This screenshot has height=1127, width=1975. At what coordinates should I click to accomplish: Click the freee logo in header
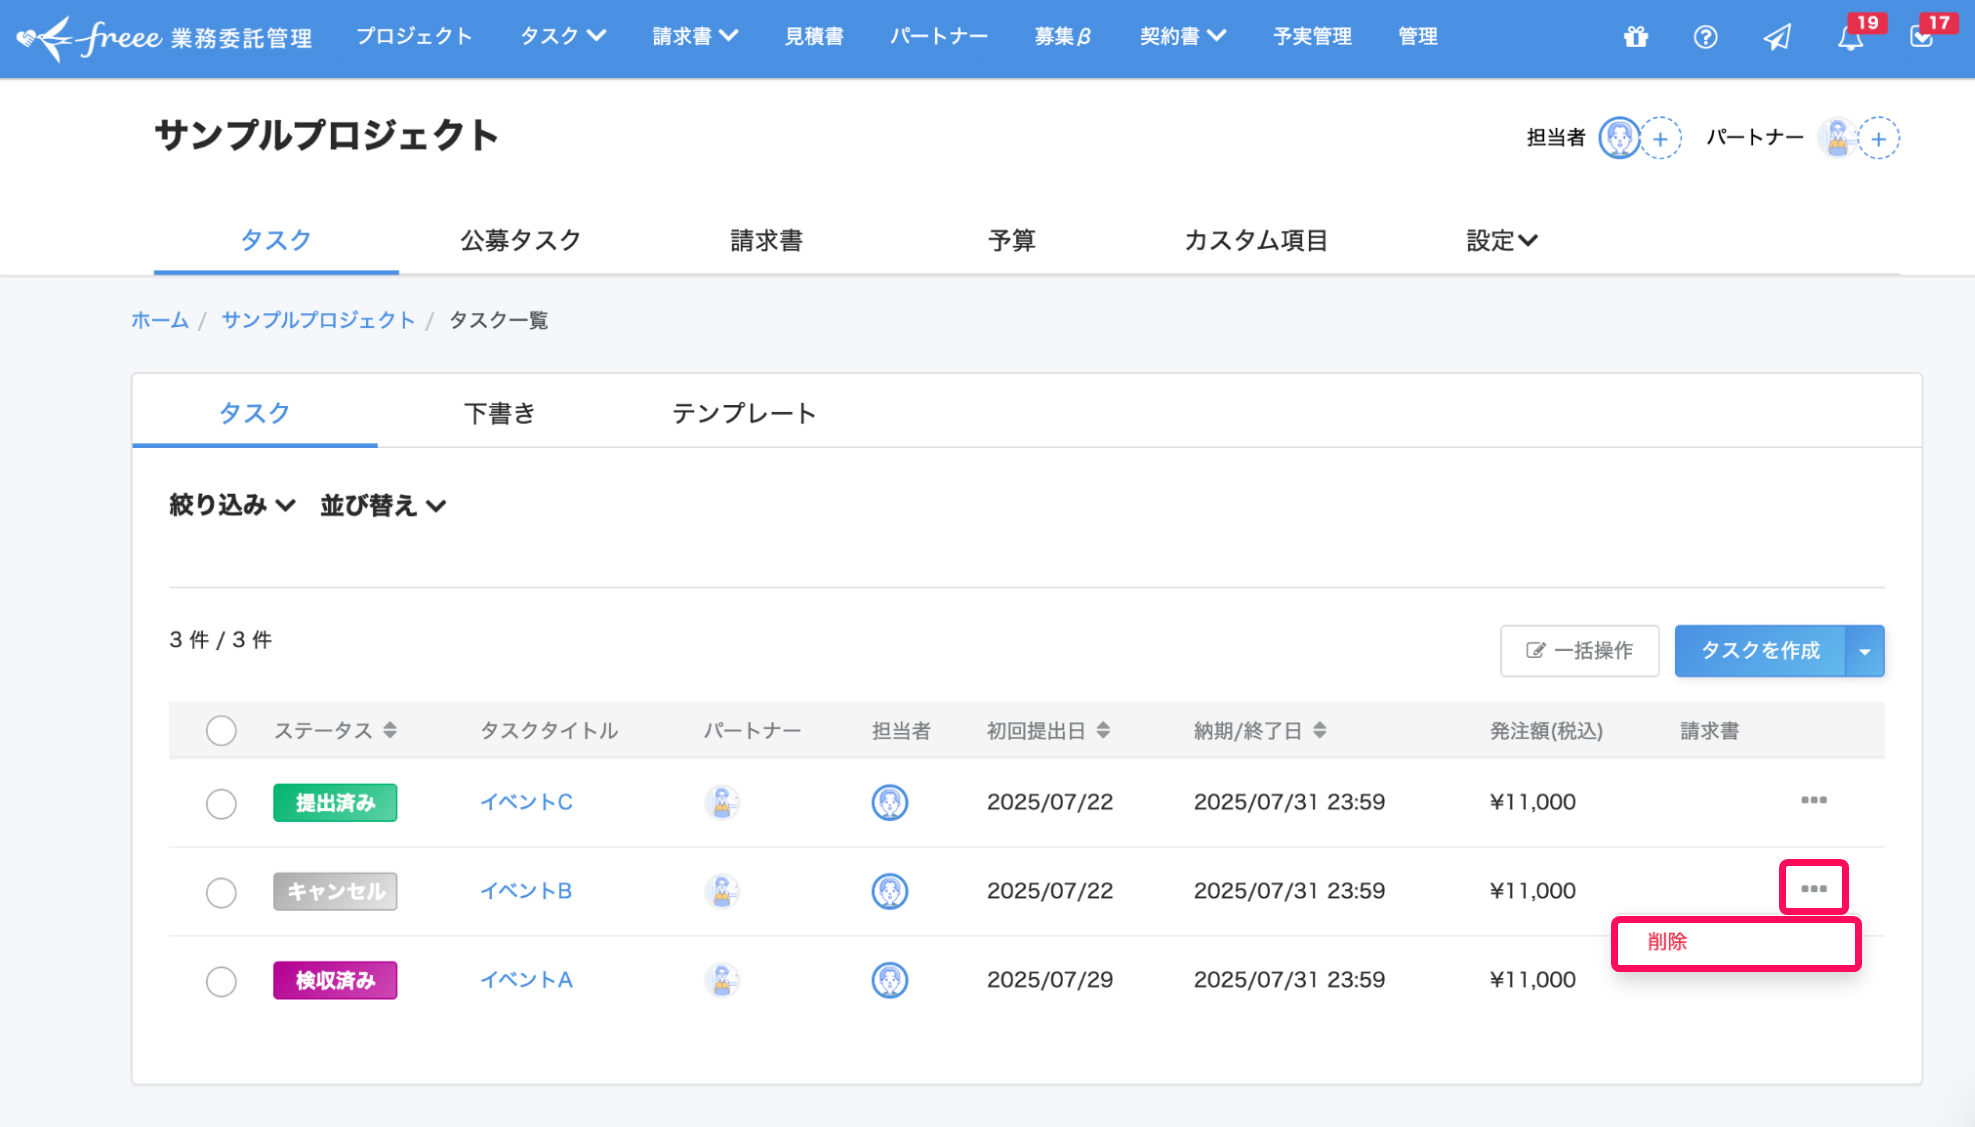click(x=164, y=38)
